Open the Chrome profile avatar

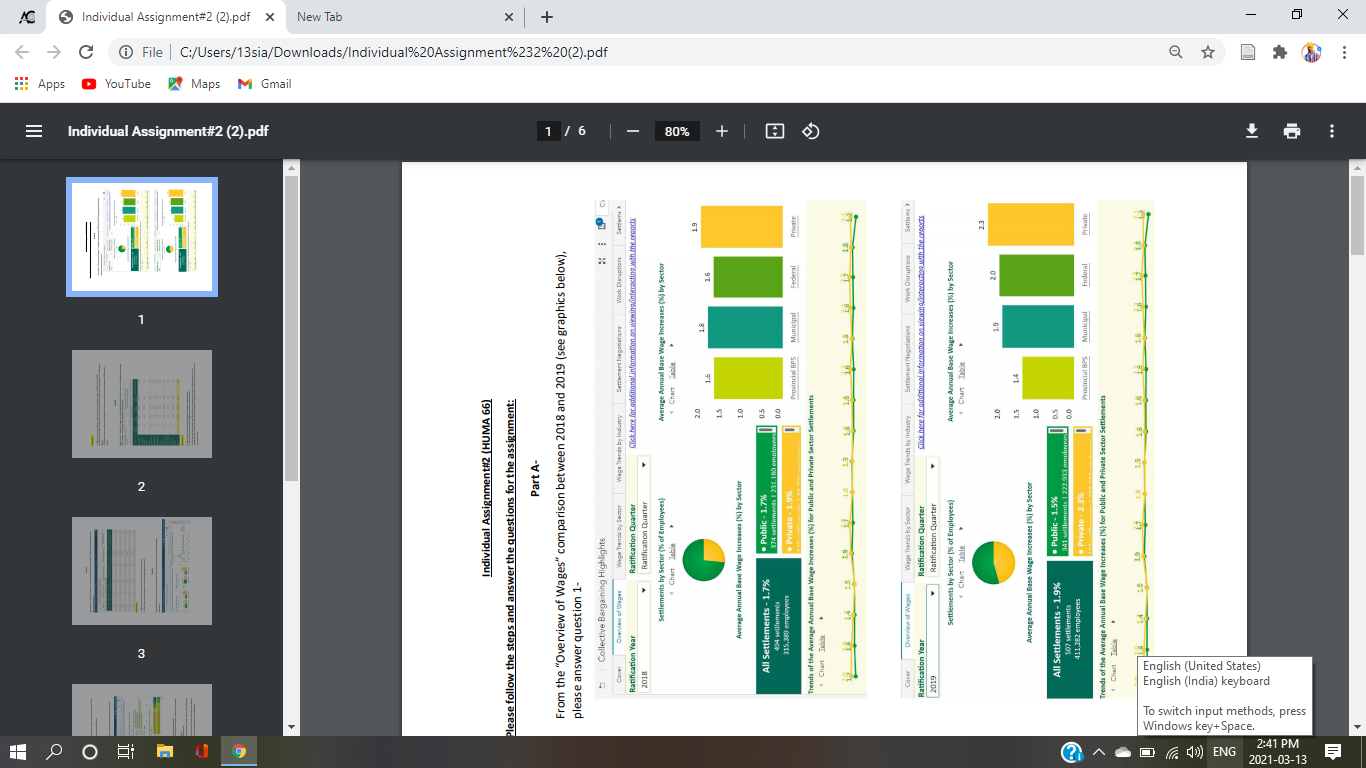pyautogui.click(x=1311, y=52)
